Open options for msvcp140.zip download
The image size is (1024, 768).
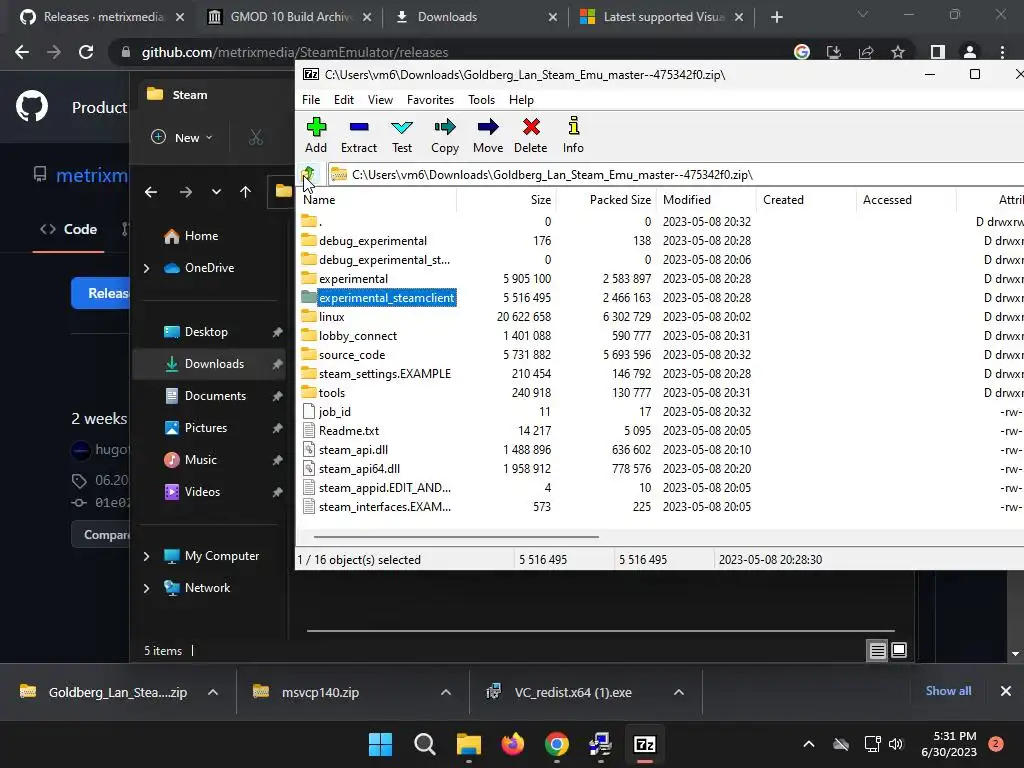446,692
